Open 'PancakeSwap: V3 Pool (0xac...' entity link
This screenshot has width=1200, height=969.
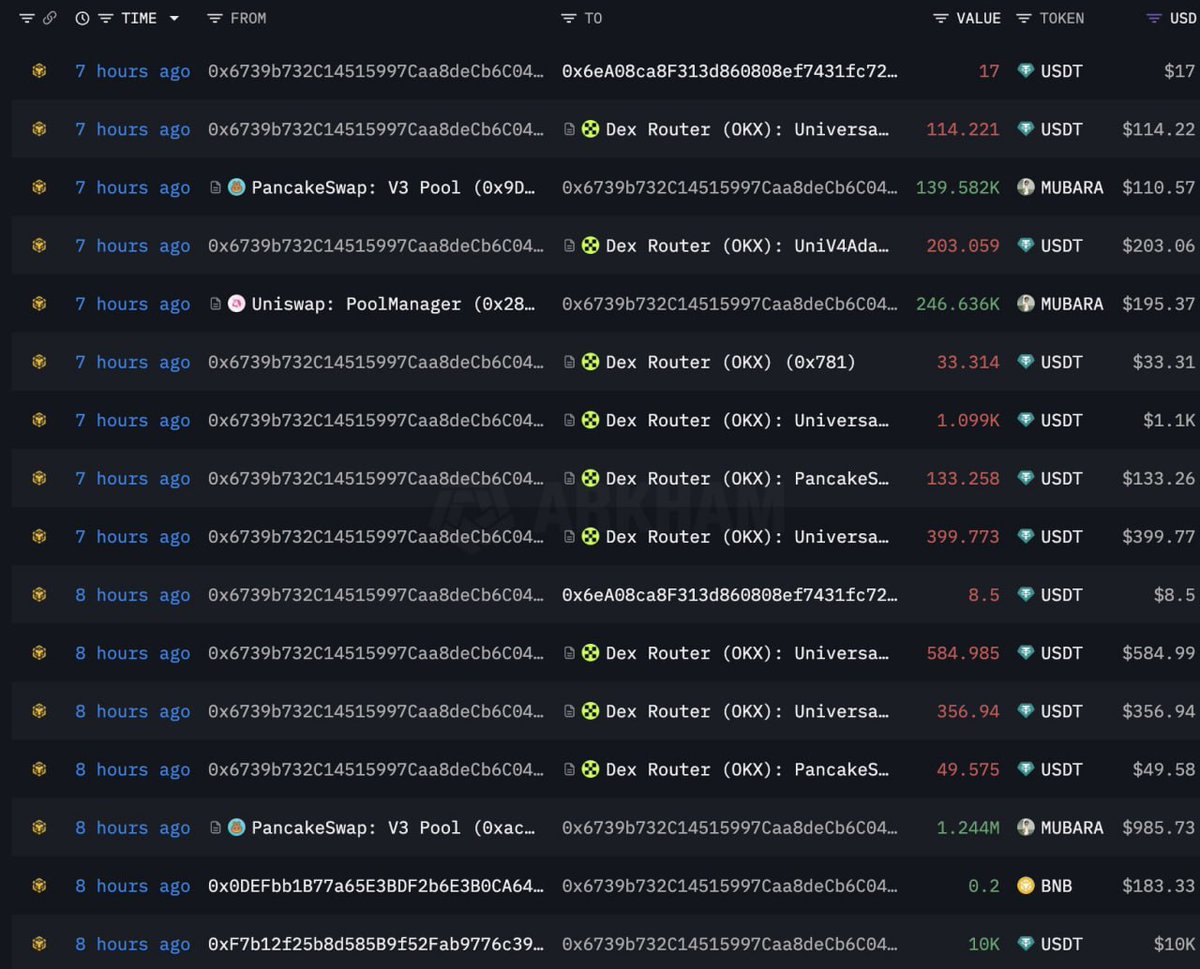coord(393,827)
